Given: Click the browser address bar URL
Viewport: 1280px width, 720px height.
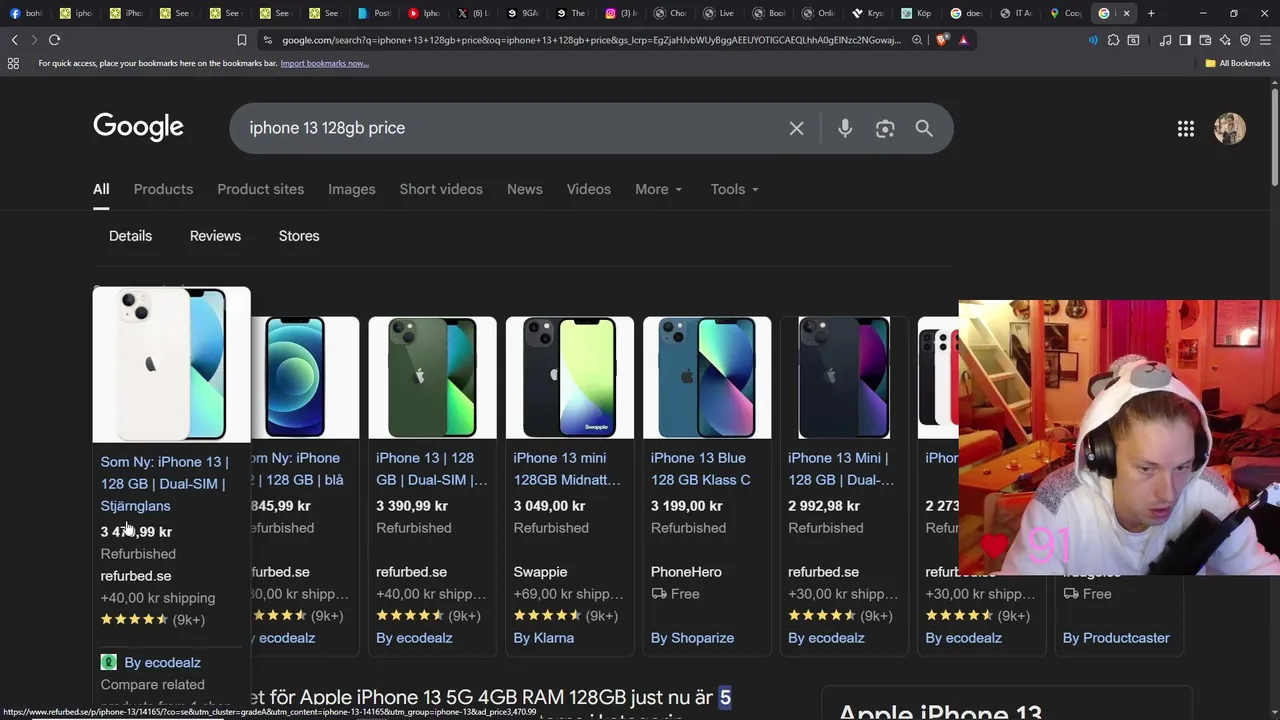Looking at the screenshot, I should tap(590, 40).
